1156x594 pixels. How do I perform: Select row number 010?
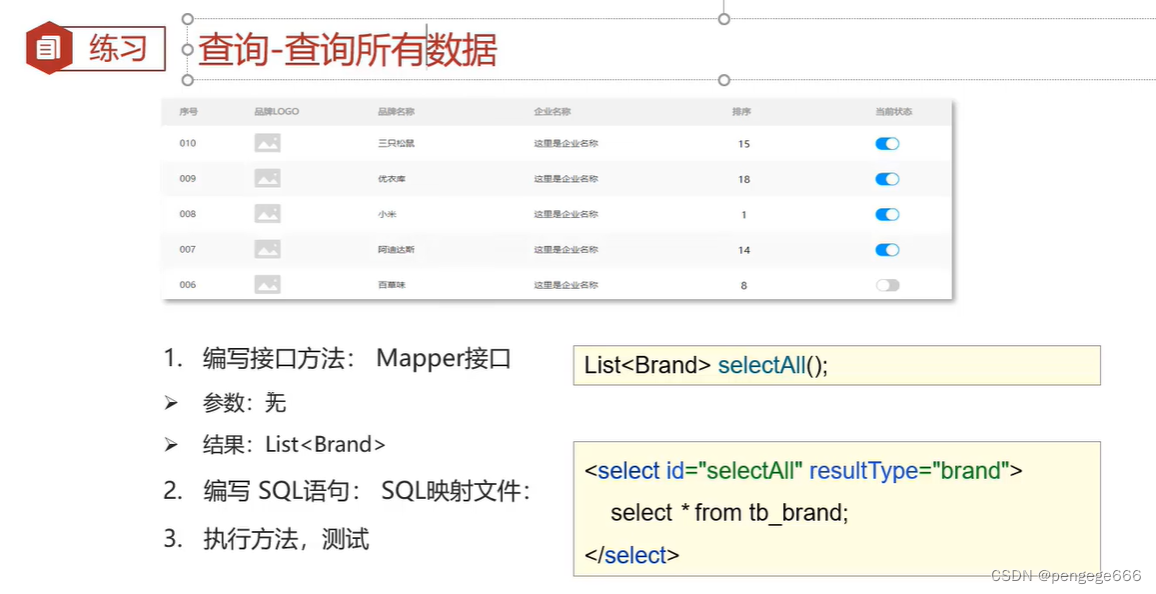tap(187, 143)
